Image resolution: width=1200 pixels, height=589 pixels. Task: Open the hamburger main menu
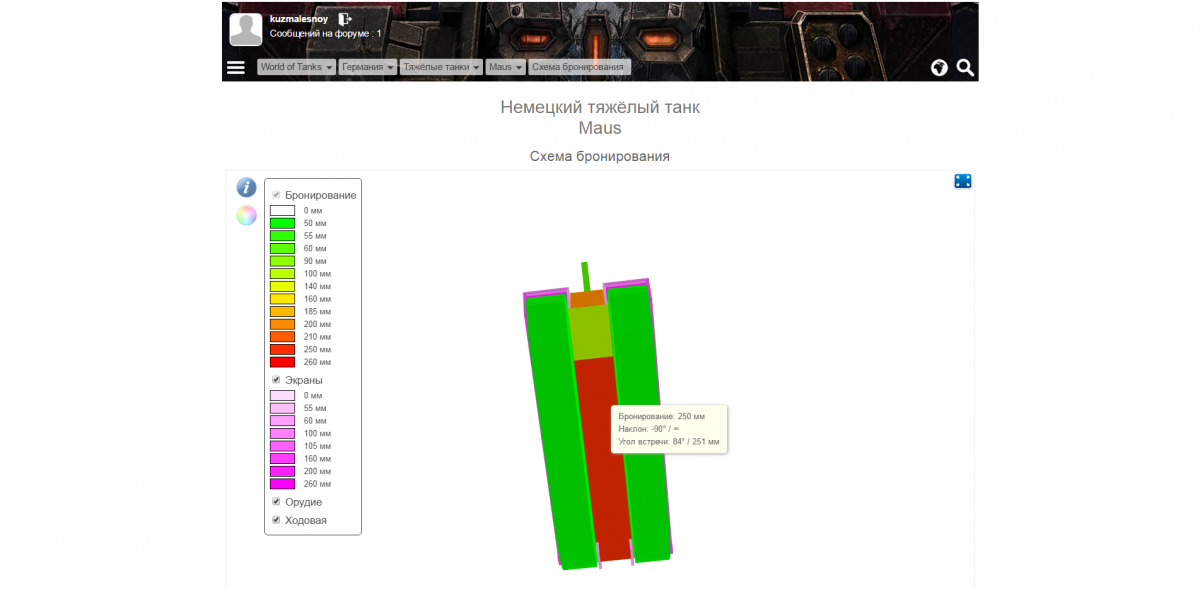236,67
